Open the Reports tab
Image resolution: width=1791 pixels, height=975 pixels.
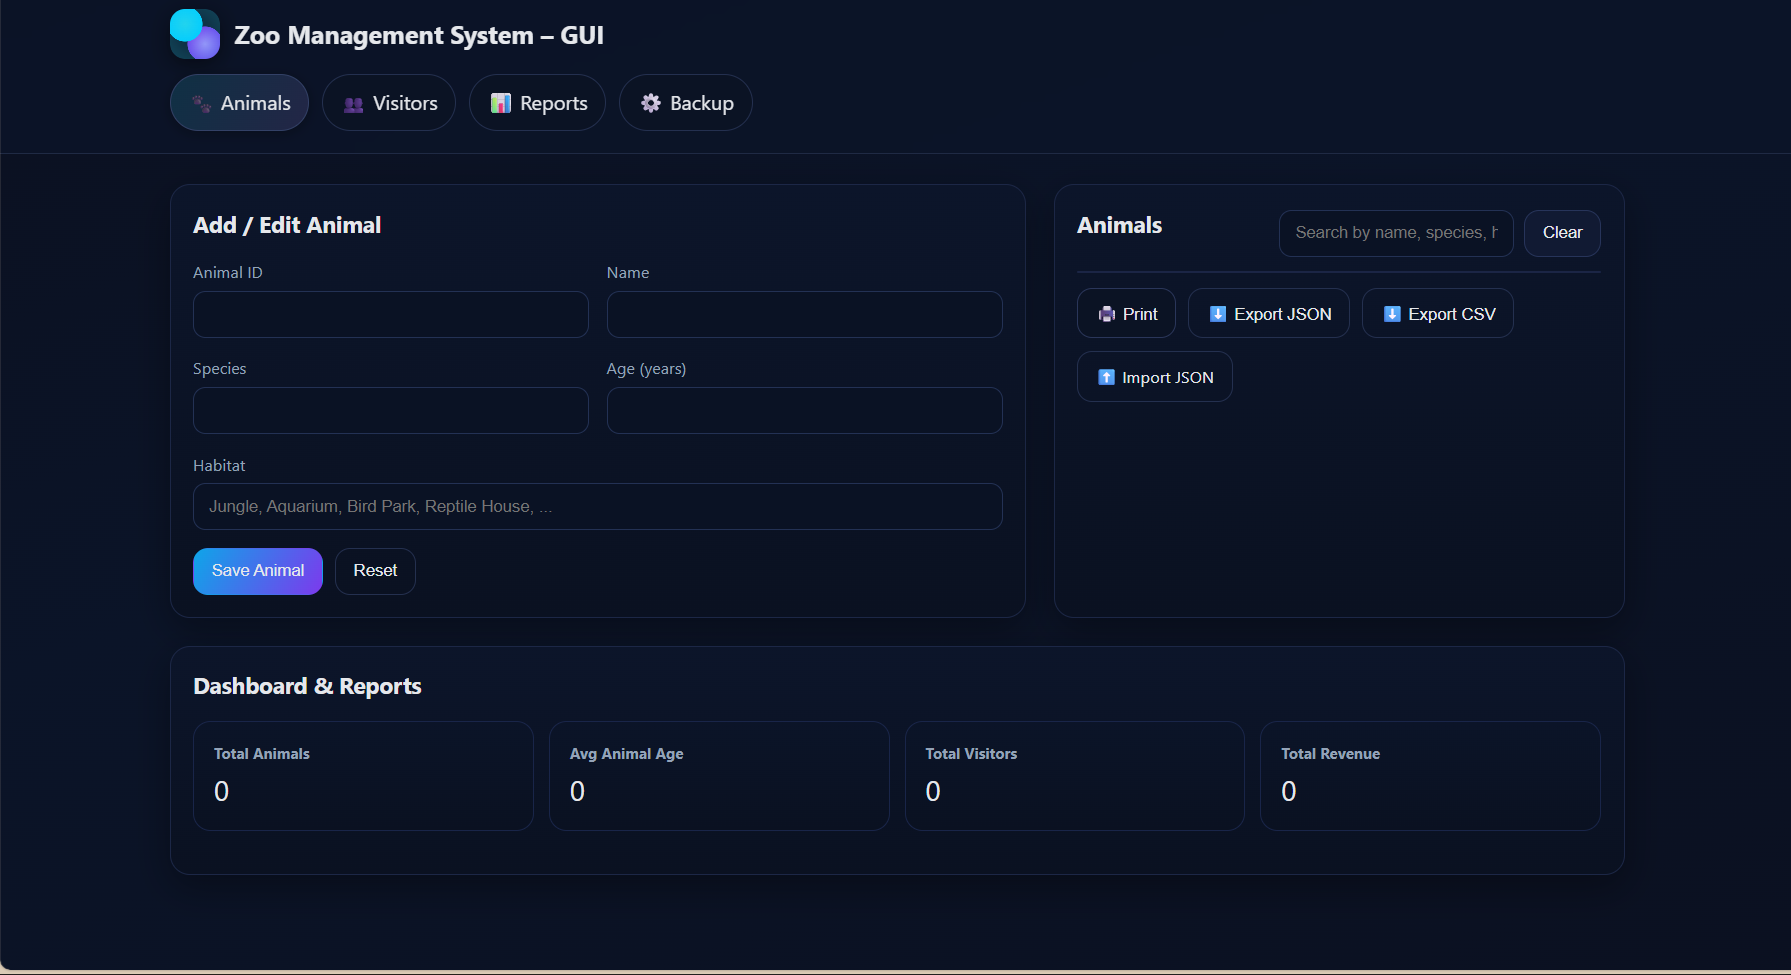tap(537, 103)
